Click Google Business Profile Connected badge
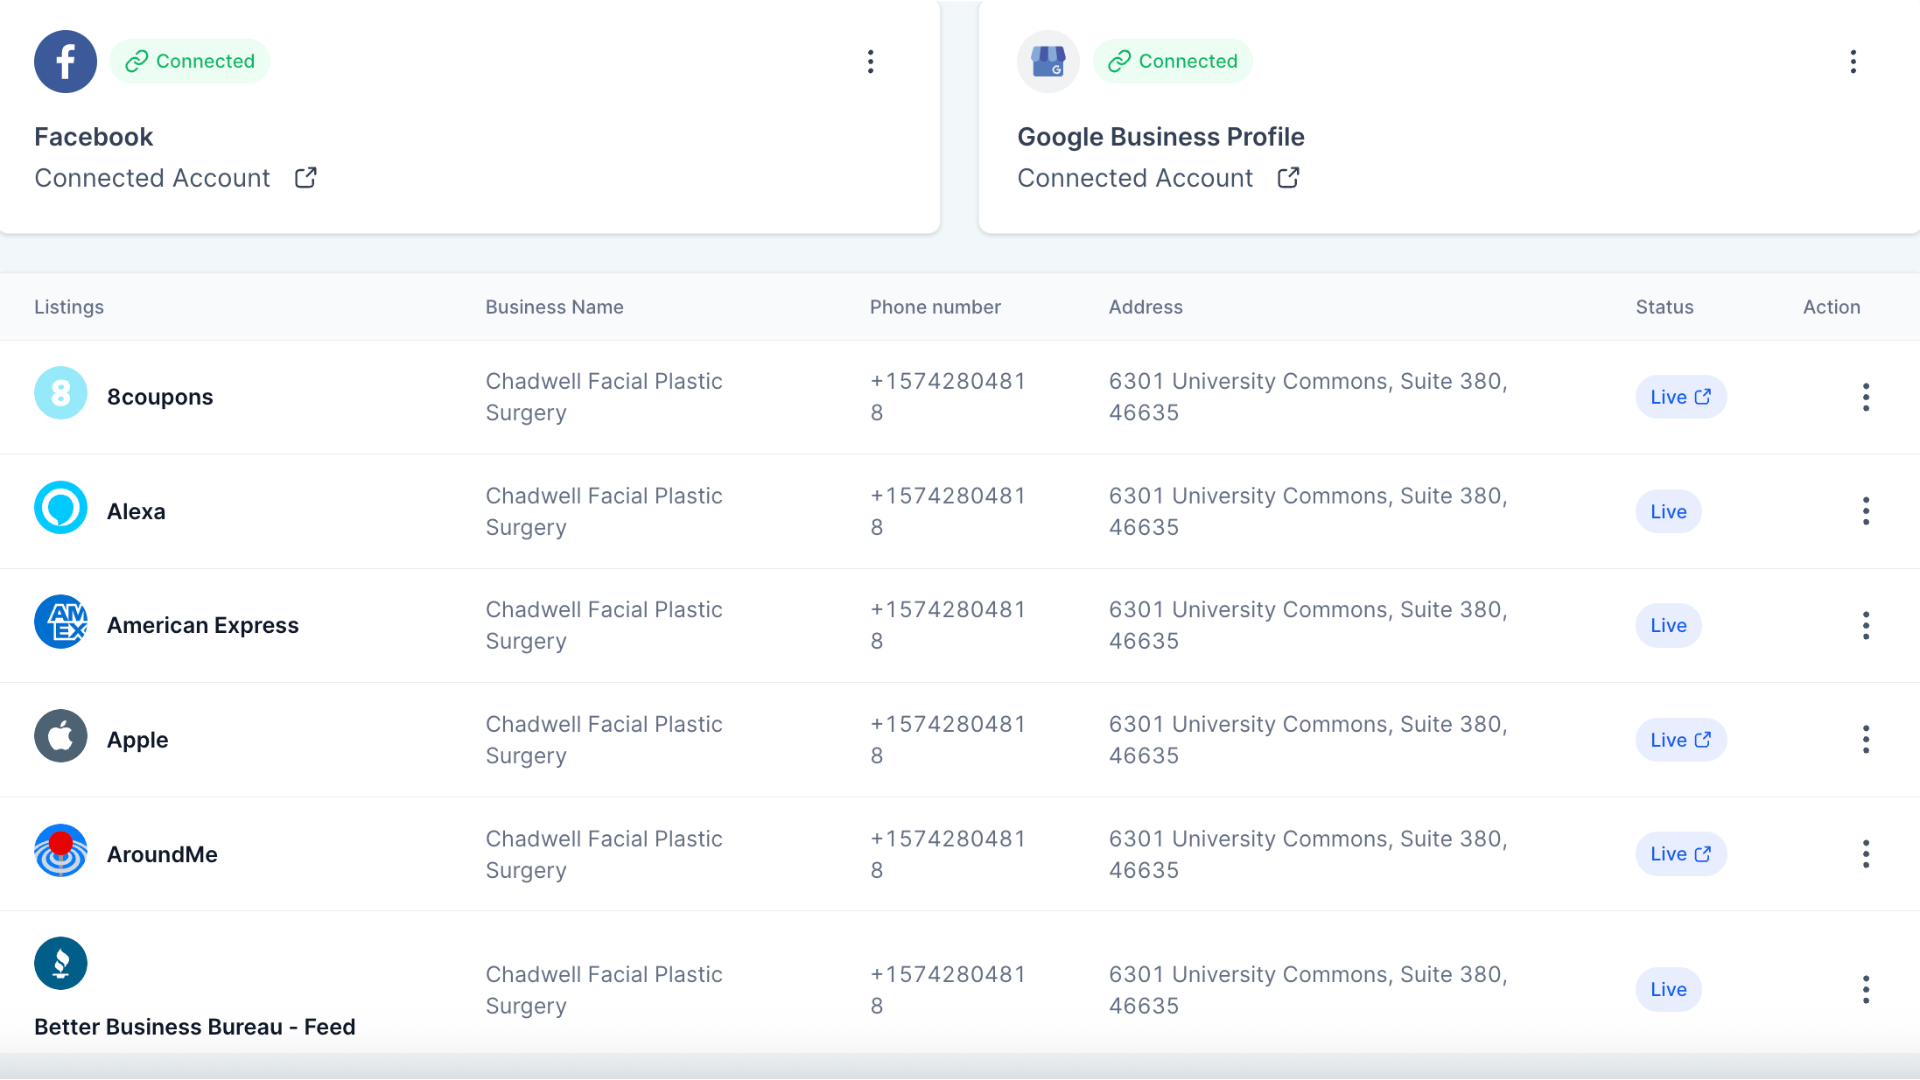Image resolution: width=1920 pixels, height=1080 pixels. (x=1173, y=61)
